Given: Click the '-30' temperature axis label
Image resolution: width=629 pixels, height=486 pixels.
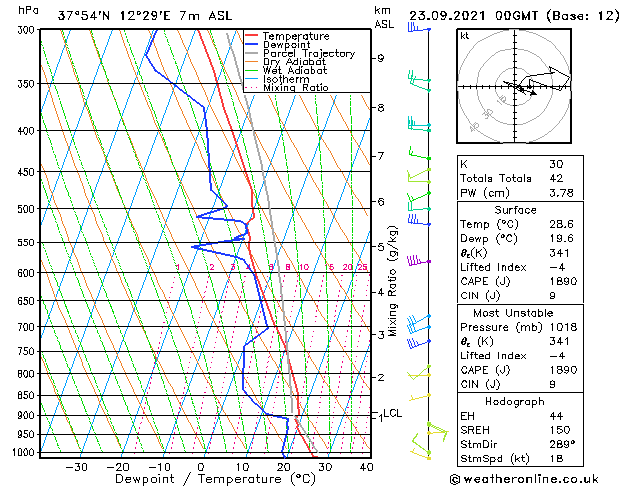Looking at the screenshot, I should [76, 467].
